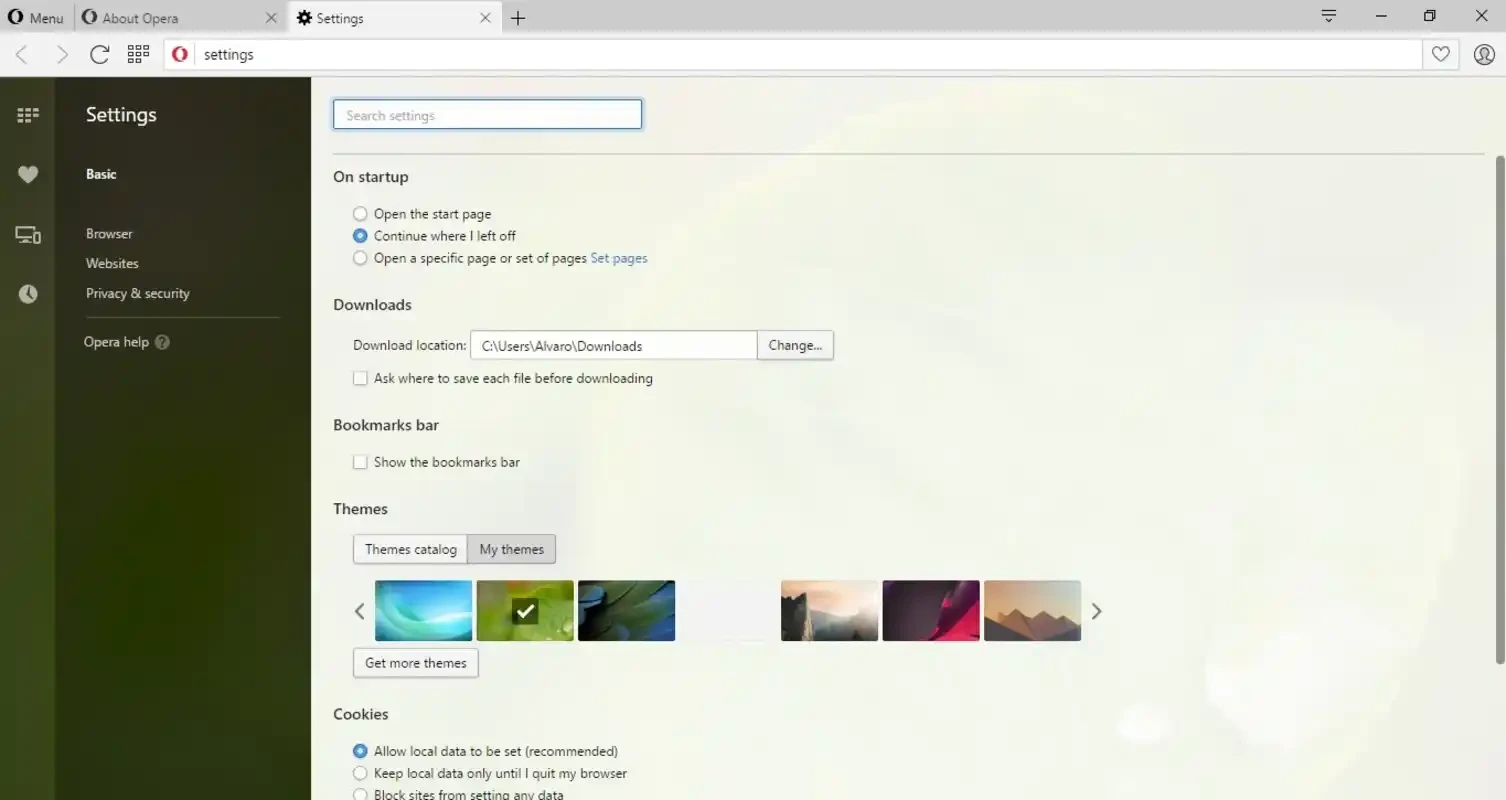
Task: Switch to the Themes catalog tab
Action: pyautogui.click(x=410, y=549)
